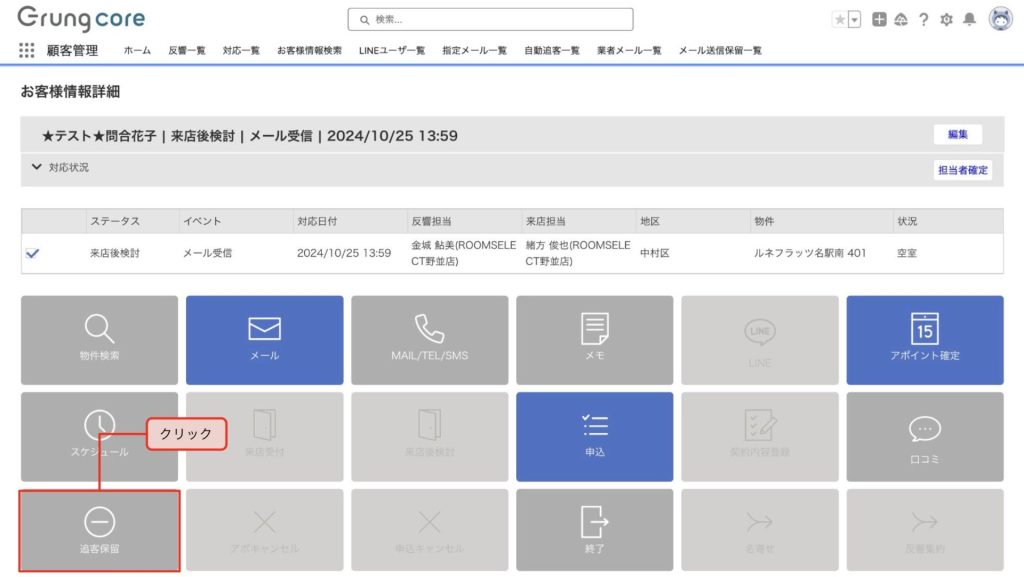Open the 口コミ speech bubble tile
1024x577 pixels.
tap(924, 436)
